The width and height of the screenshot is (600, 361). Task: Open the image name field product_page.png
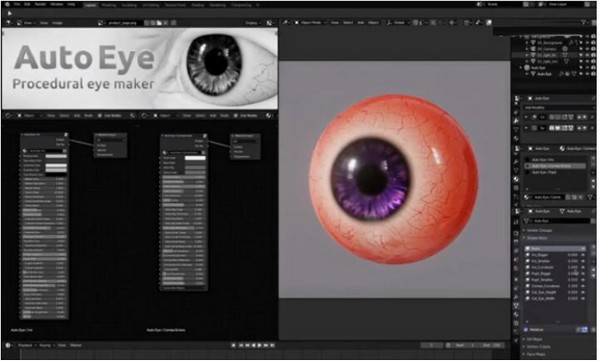(x=122, y=23)
